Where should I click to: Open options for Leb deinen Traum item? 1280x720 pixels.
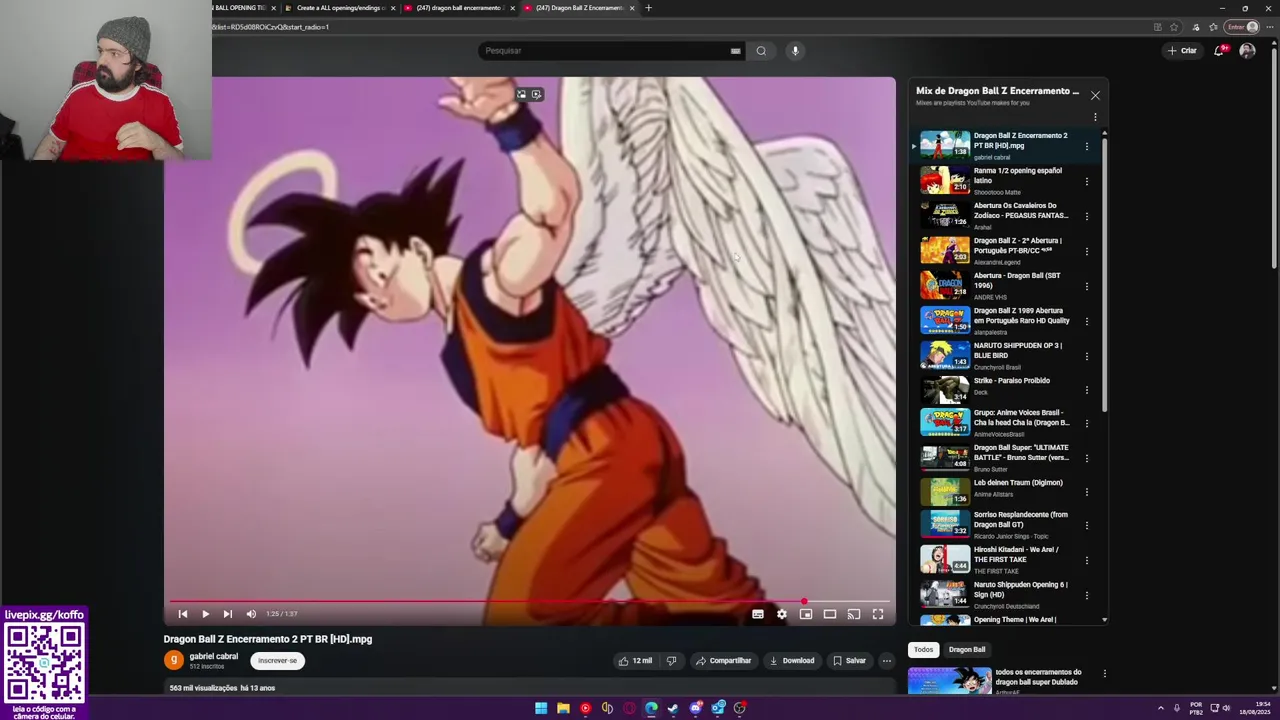point(1087,491)
